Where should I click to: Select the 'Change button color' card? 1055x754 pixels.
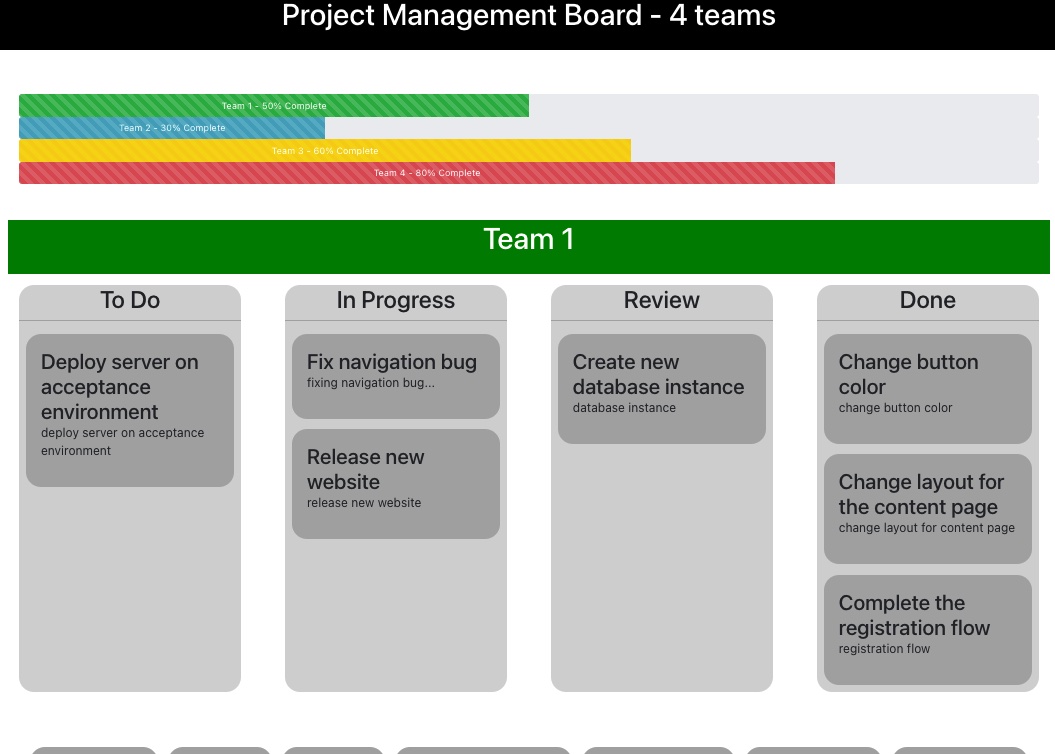pyautogui.click(x=928, y=389)
